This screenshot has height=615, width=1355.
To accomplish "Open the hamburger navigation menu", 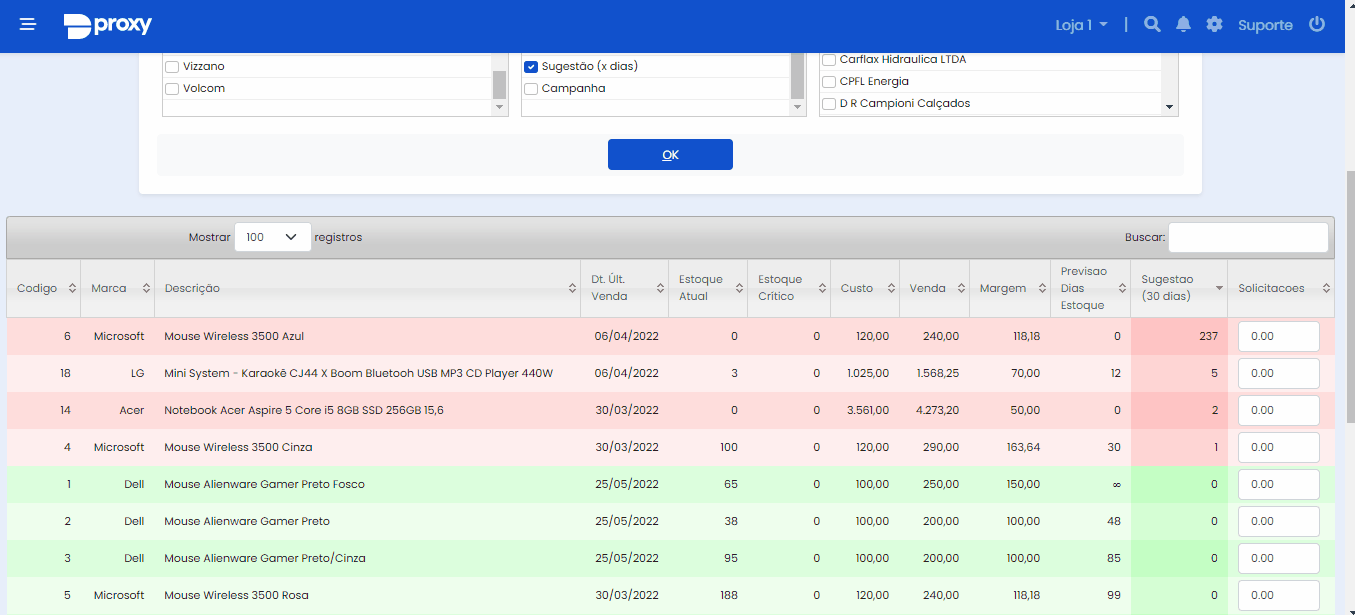I will (28, 24).
